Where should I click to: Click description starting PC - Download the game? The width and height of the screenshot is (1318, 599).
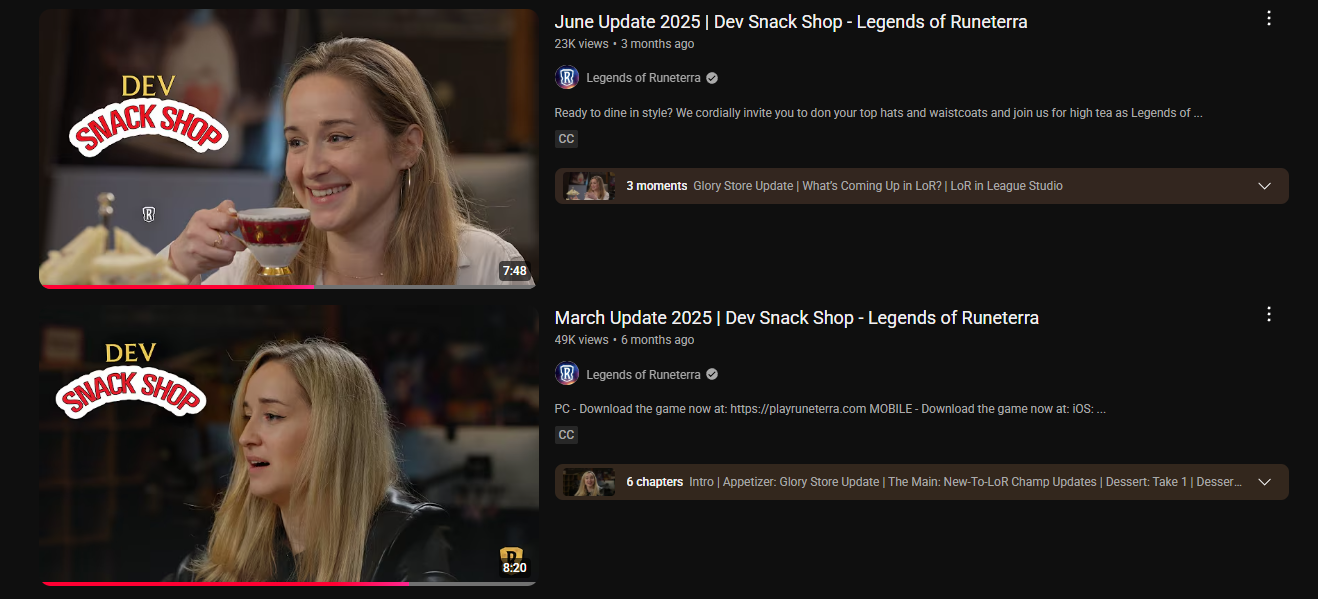coord(830,409)
